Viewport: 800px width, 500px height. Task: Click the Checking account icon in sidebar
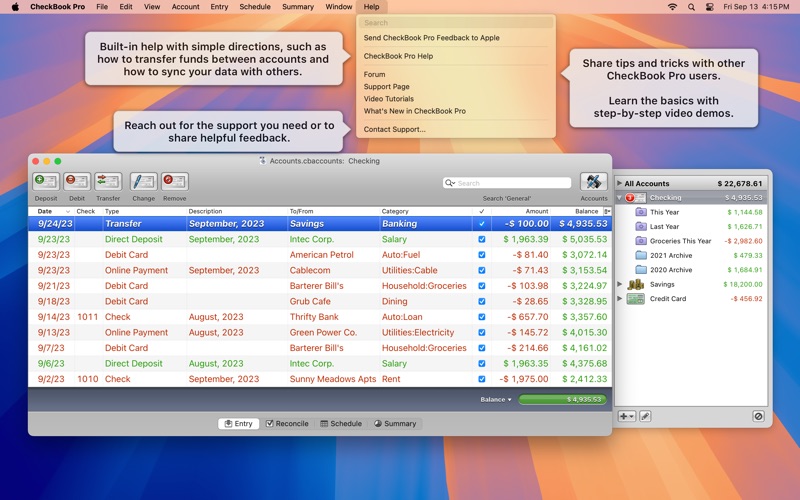(x=636, y=197)
